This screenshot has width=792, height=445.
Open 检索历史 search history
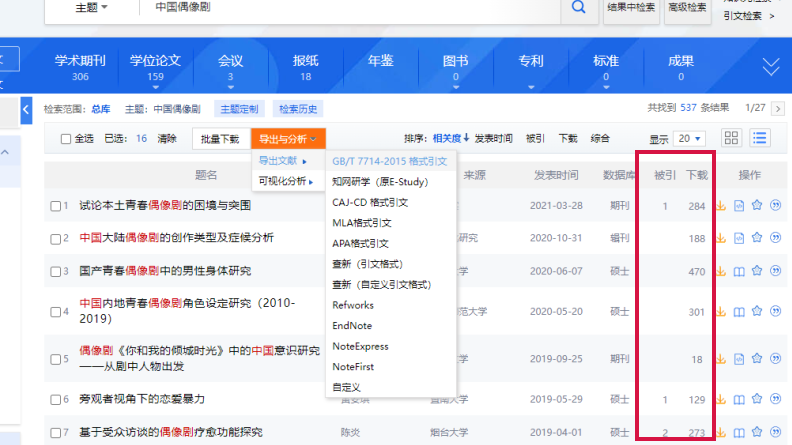pyautogui.click(x=298, y=109)
